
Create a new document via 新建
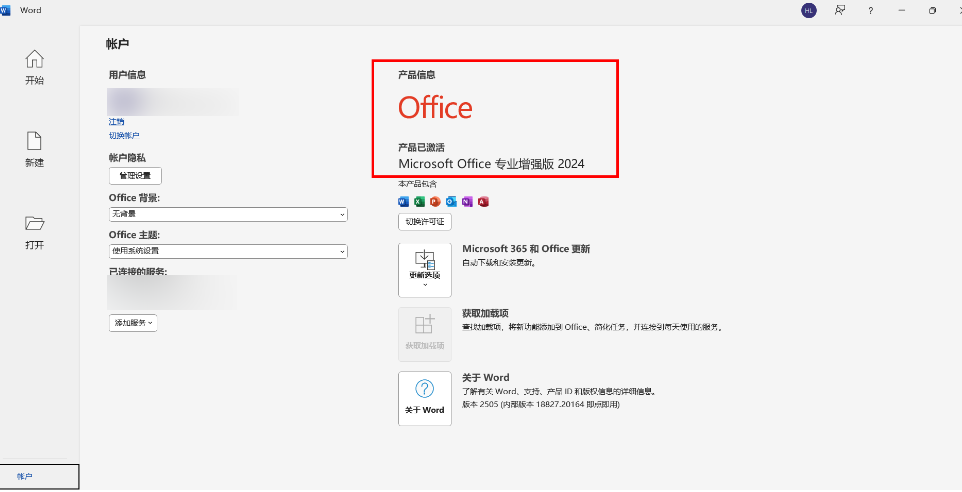coord(34,149)
